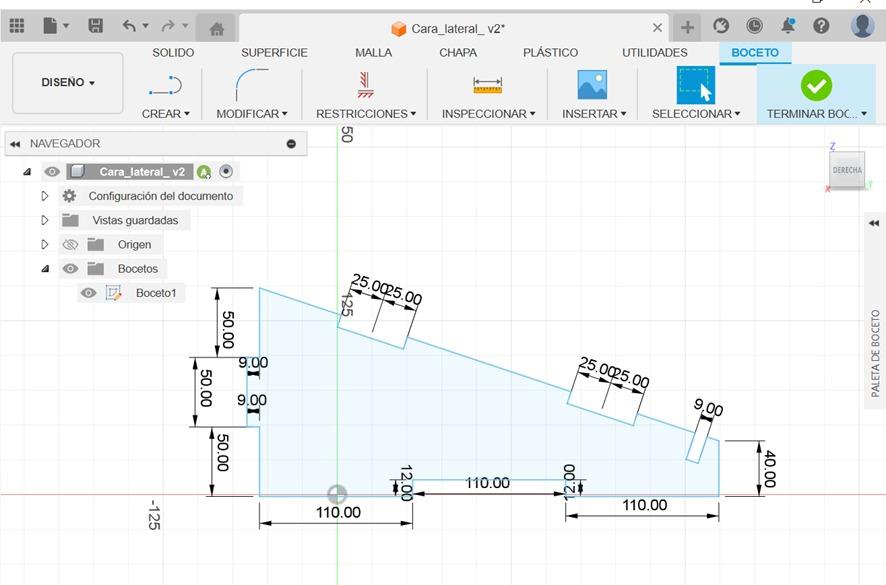This screenshot has height=585, width=886.
Task: Click the gear icon of Configuración del documento
Action: tap(69, 196)
